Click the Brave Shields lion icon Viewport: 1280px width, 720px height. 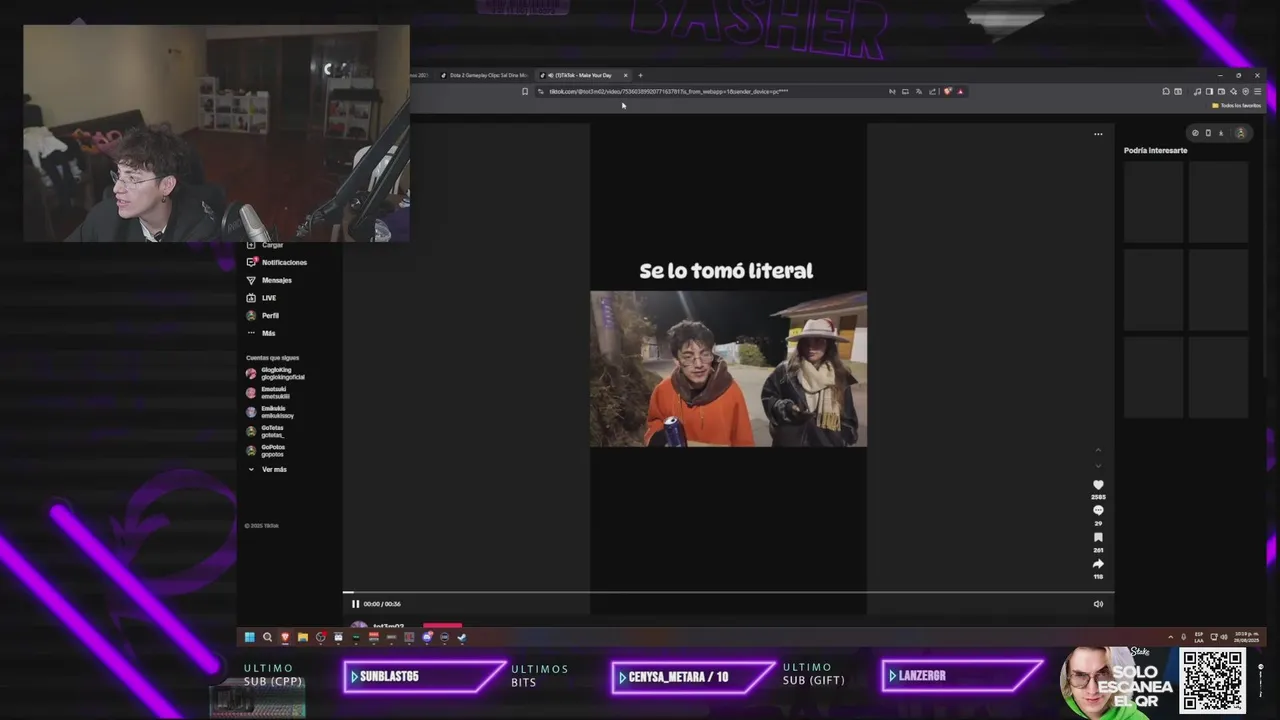click(948, 91)
